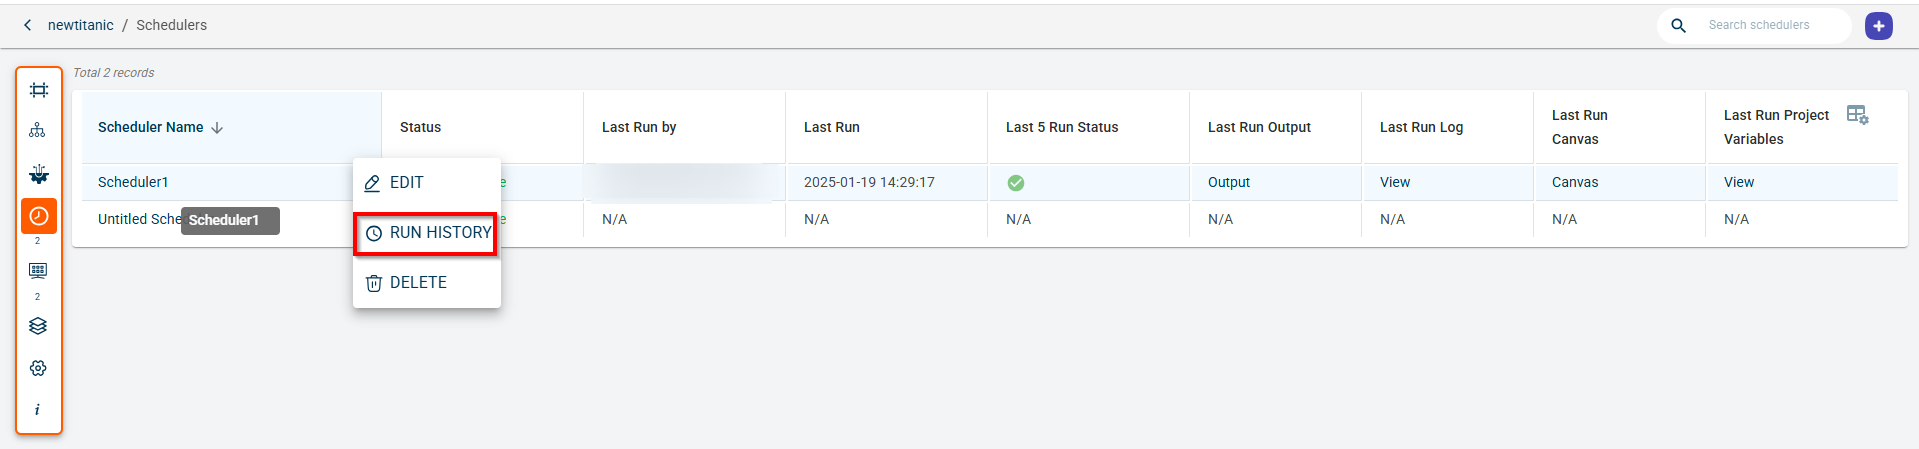
Task: Click the monitor dashboard sidebar icon
Action: pyautogui.click(x=38, y=271)
